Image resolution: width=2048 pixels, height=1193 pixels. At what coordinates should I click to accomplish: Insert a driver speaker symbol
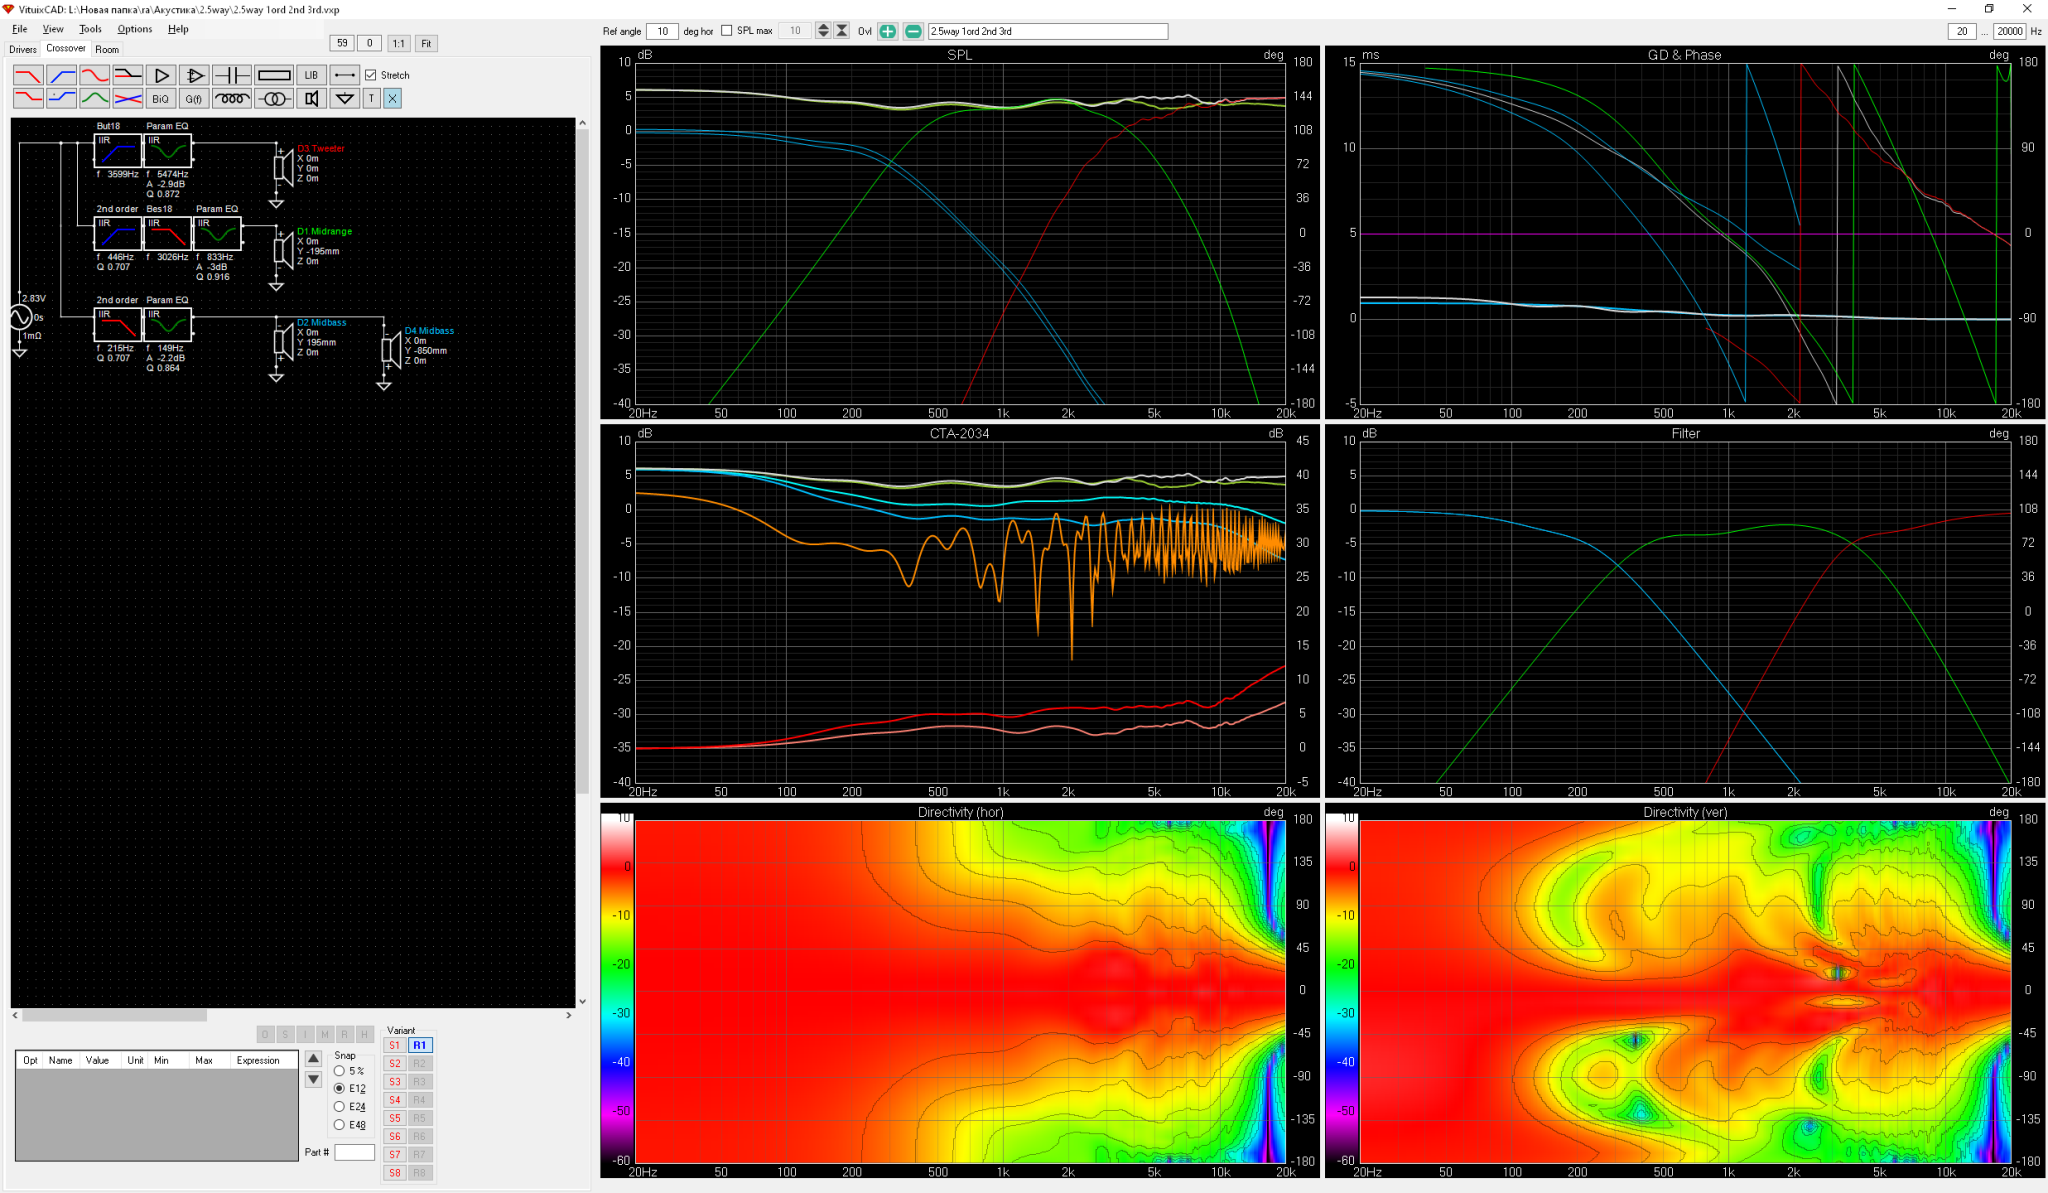311,98
